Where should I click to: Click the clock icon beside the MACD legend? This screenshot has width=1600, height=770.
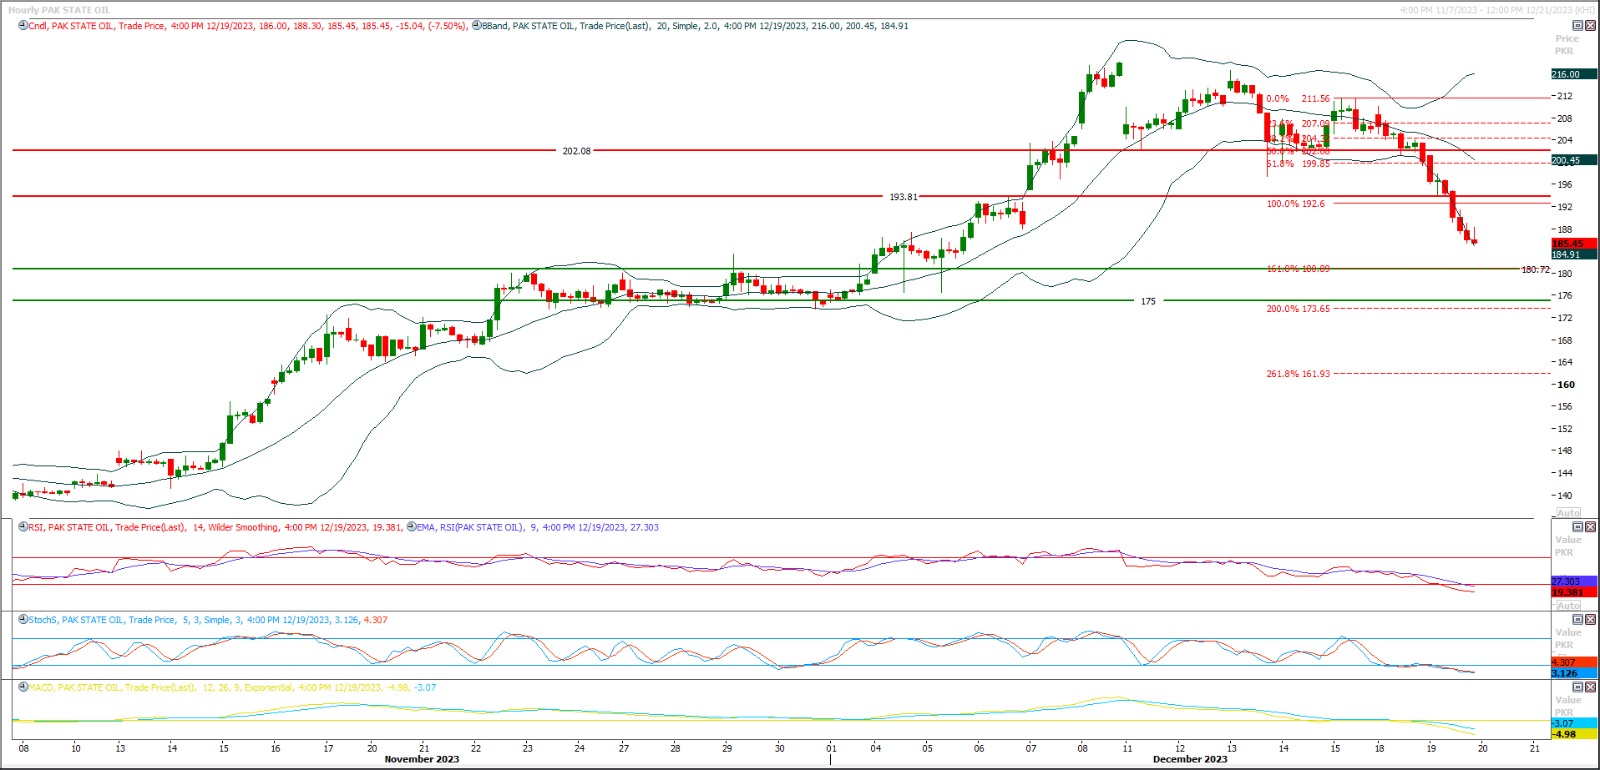coord(23,688)
